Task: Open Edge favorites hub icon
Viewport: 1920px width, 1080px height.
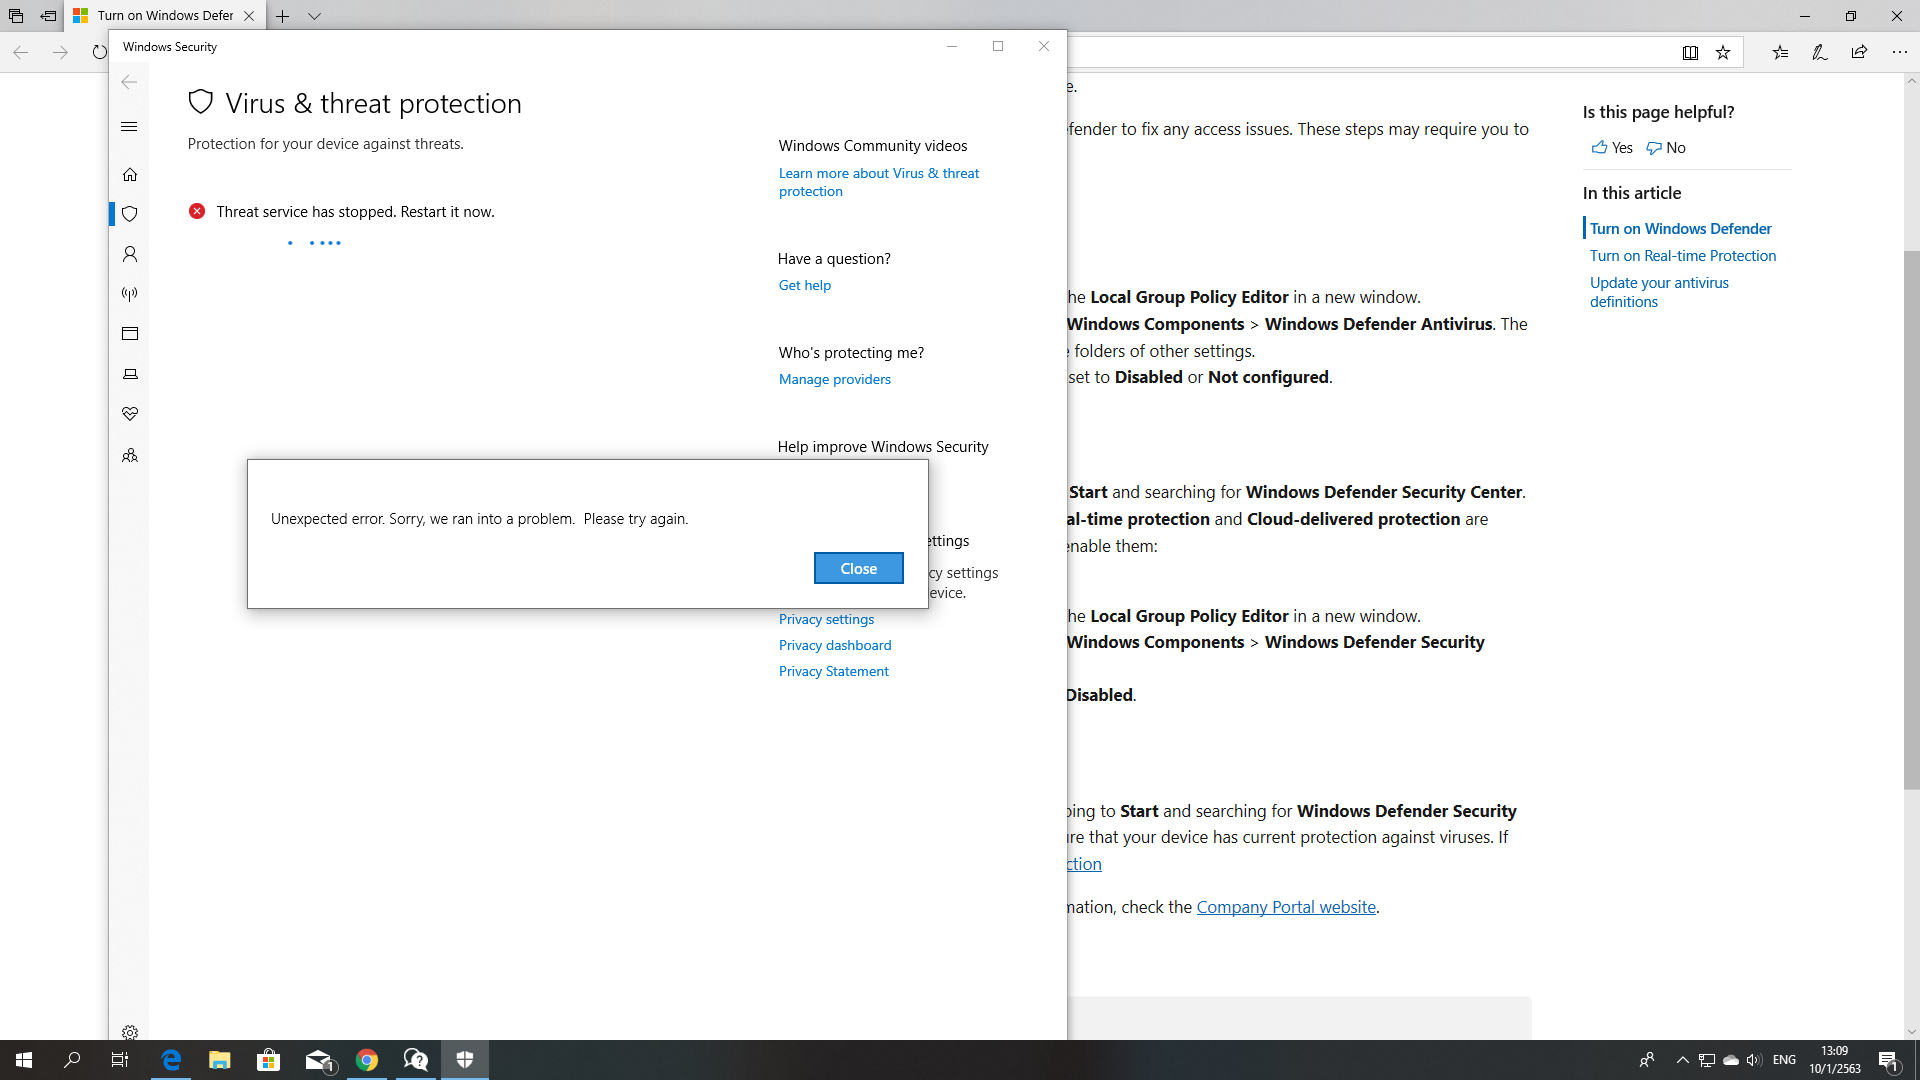Action: [x=1780, y=53]
